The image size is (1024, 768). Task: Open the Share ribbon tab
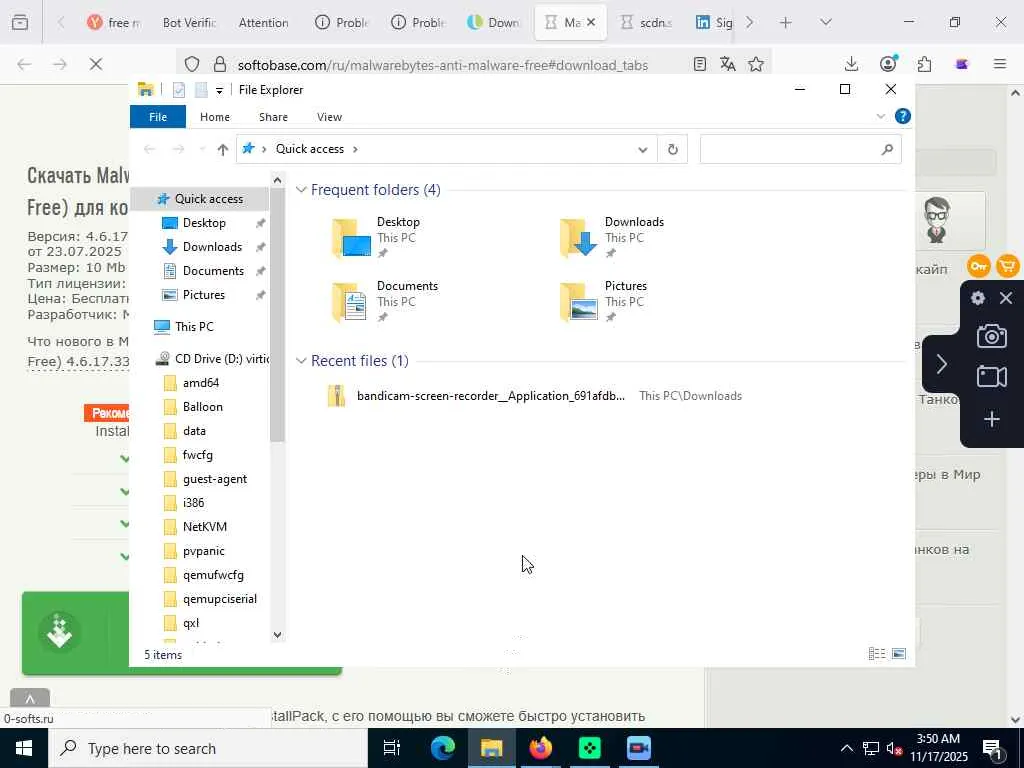[x=273, y=117]
